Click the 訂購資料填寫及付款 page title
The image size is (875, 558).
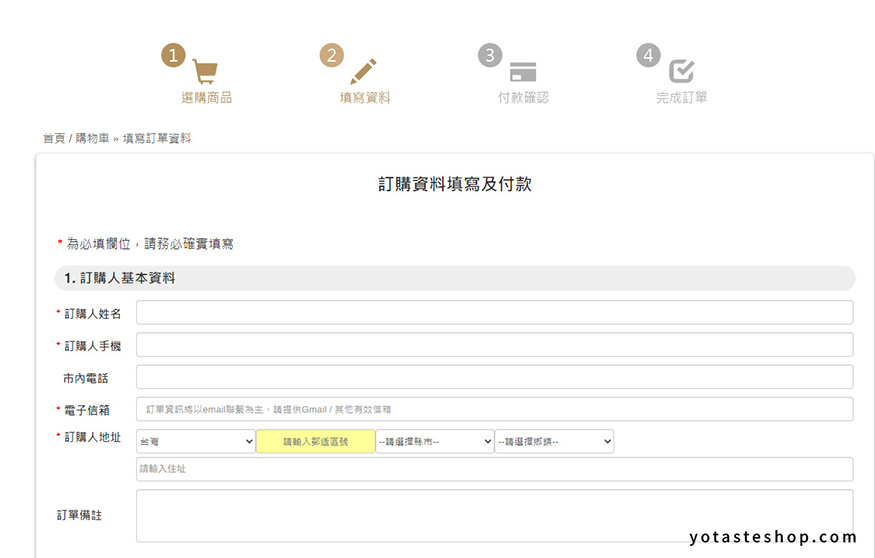(x=455, y=184)
